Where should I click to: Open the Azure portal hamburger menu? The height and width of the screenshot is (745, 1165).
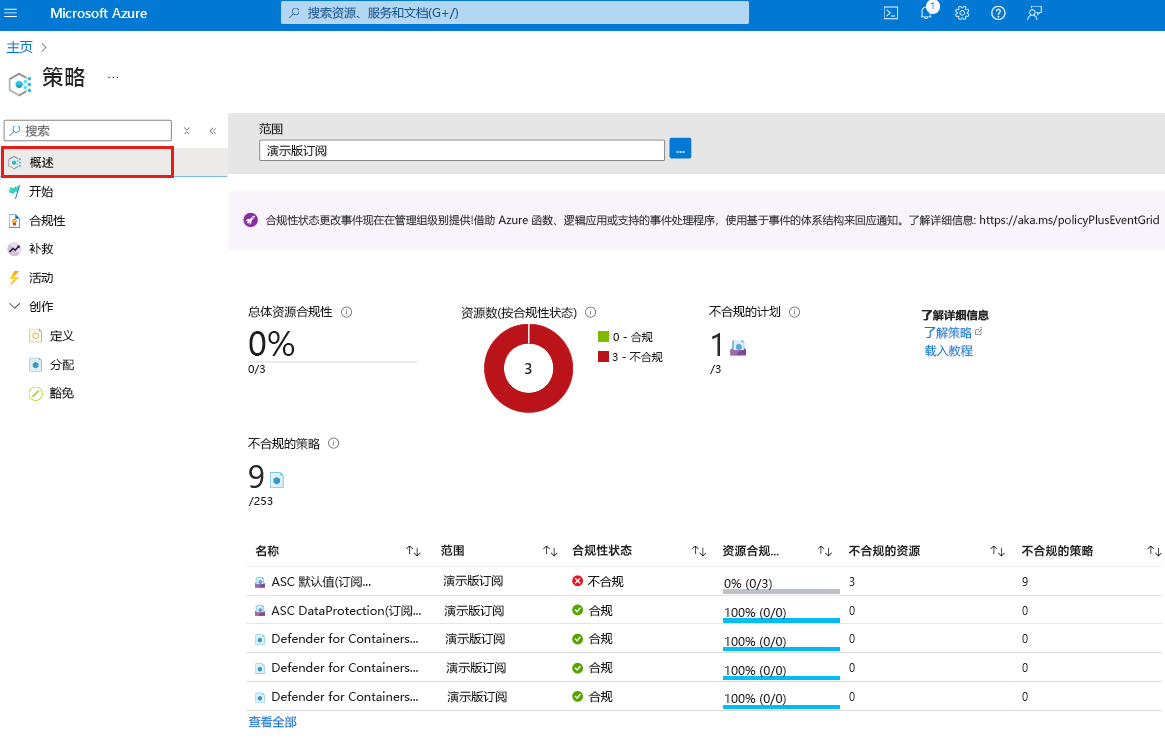[11, 13]
